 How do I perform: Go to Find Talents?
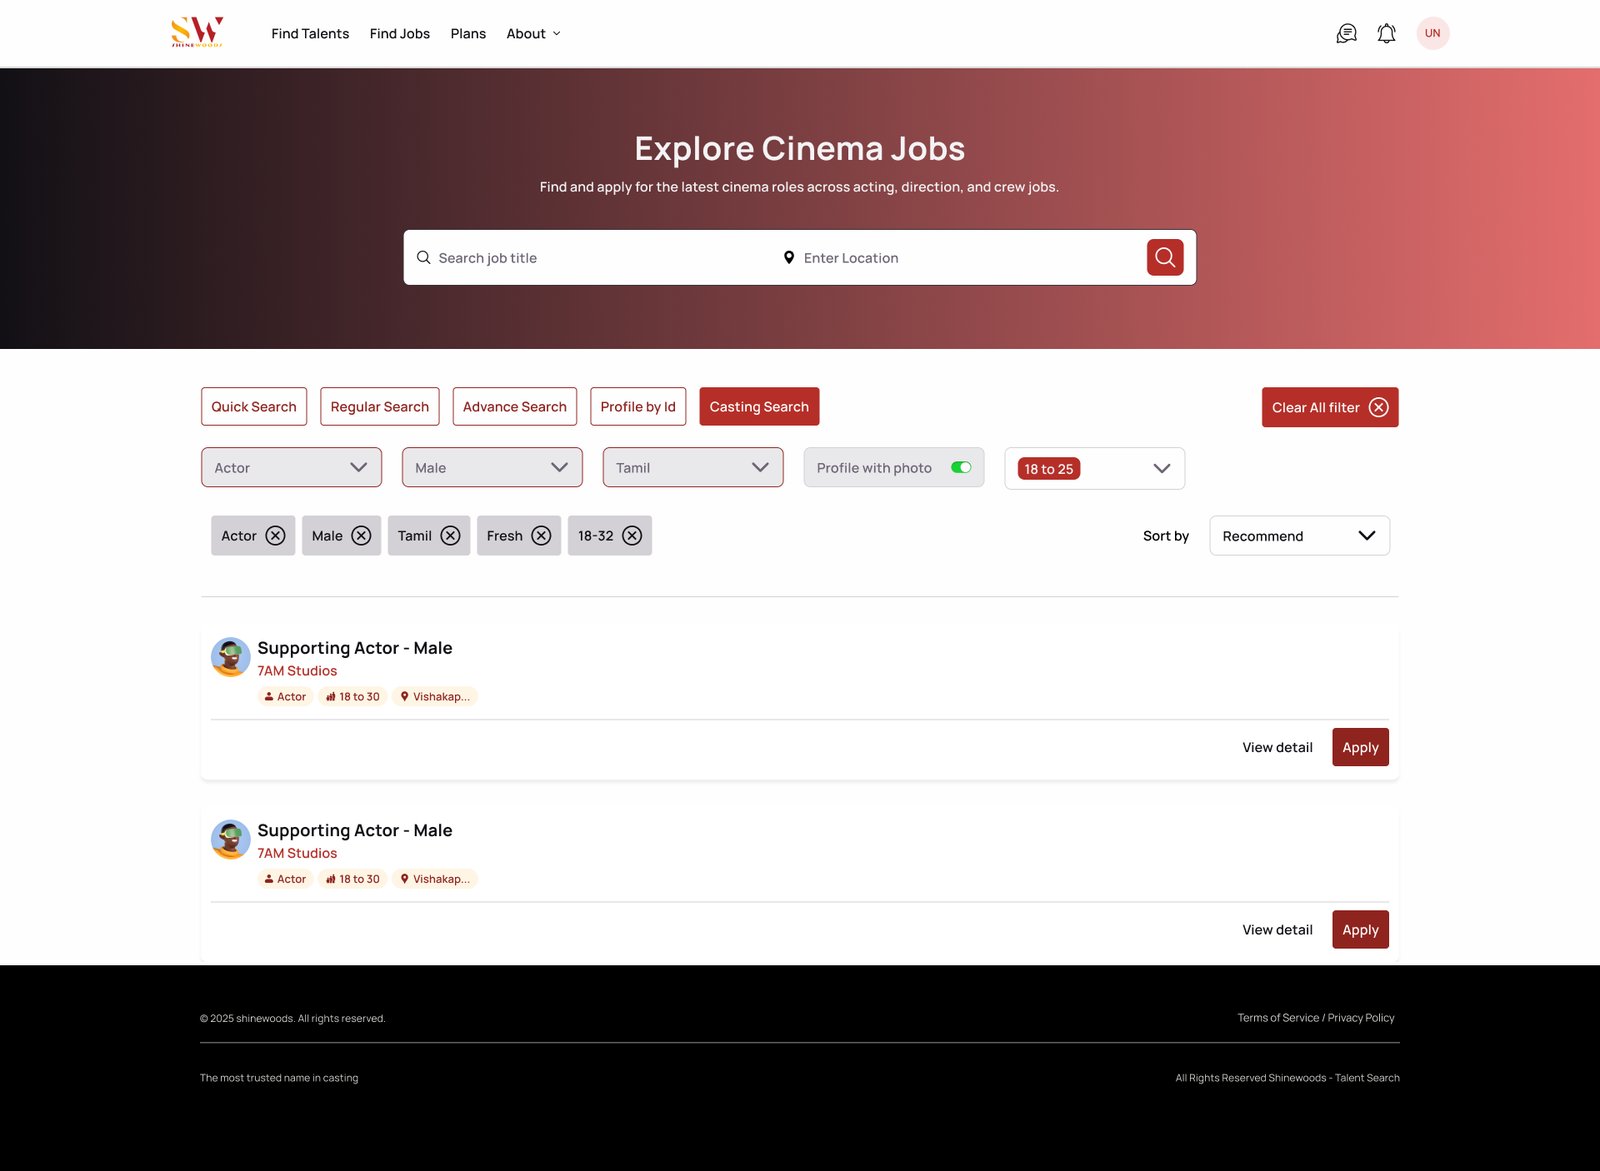click(x=310, y=34)
